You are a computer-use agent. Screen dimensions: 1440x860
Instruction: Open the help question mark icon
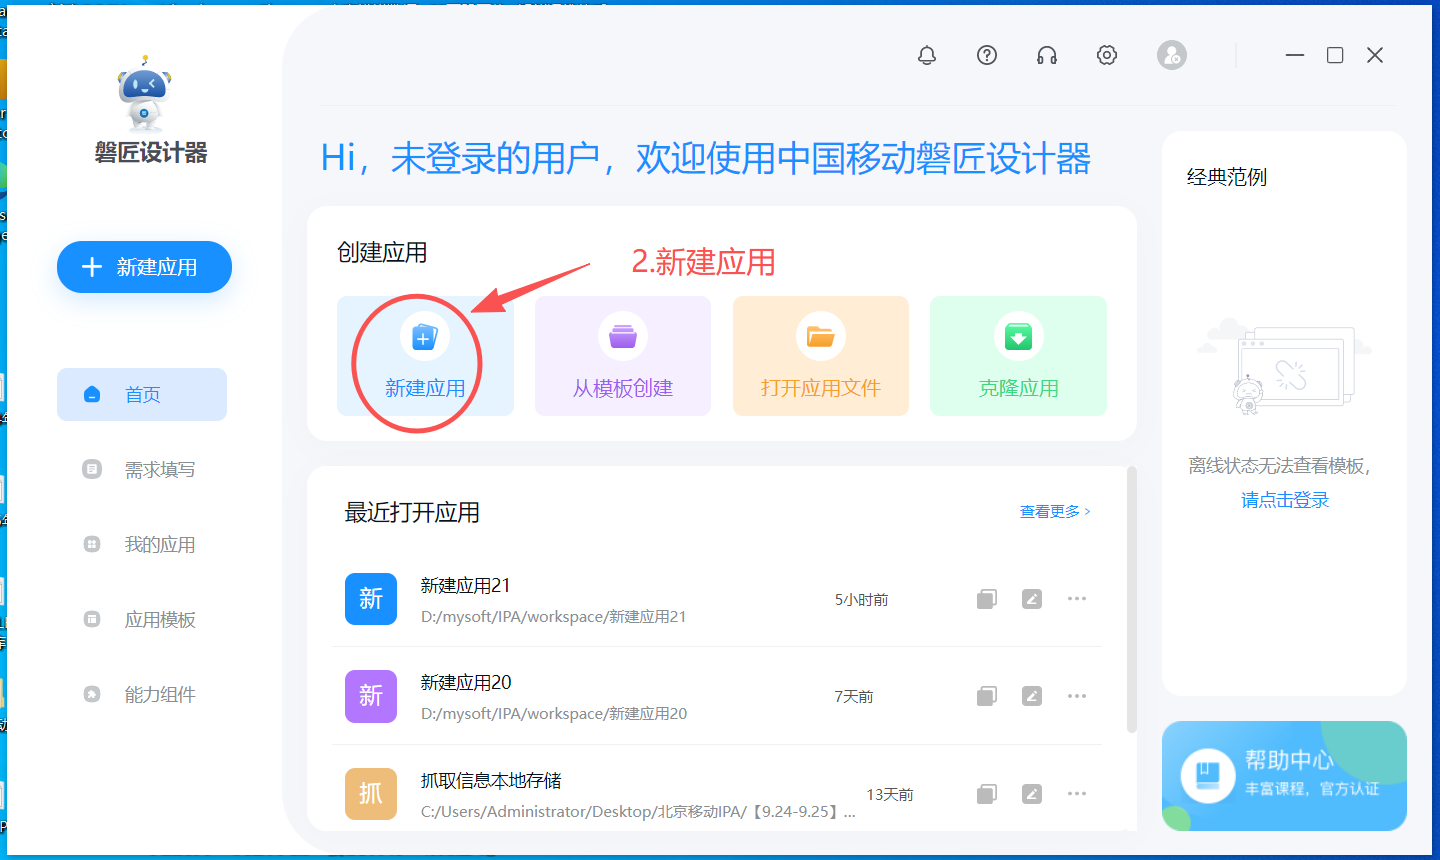coord(987,55)
